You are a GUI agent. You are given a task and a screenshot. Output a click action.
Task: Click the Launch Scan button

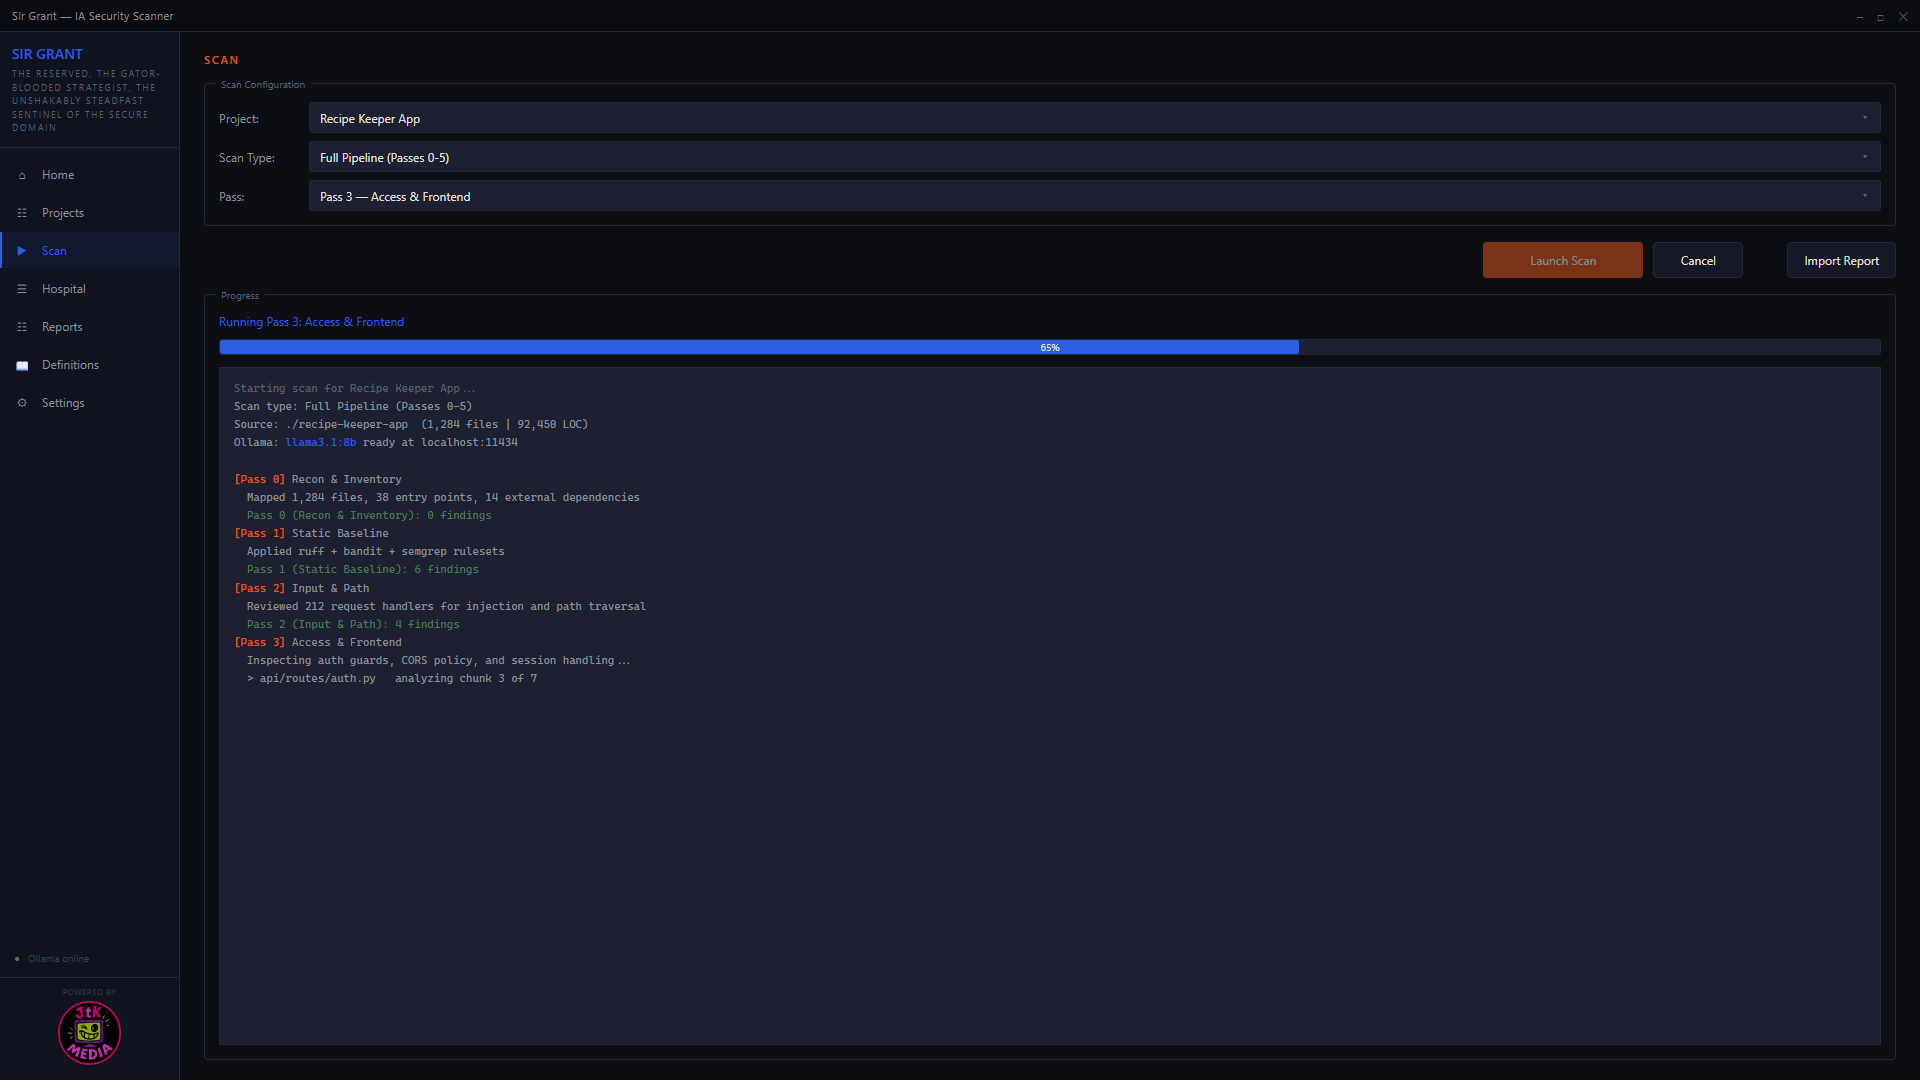(1562, 260)
